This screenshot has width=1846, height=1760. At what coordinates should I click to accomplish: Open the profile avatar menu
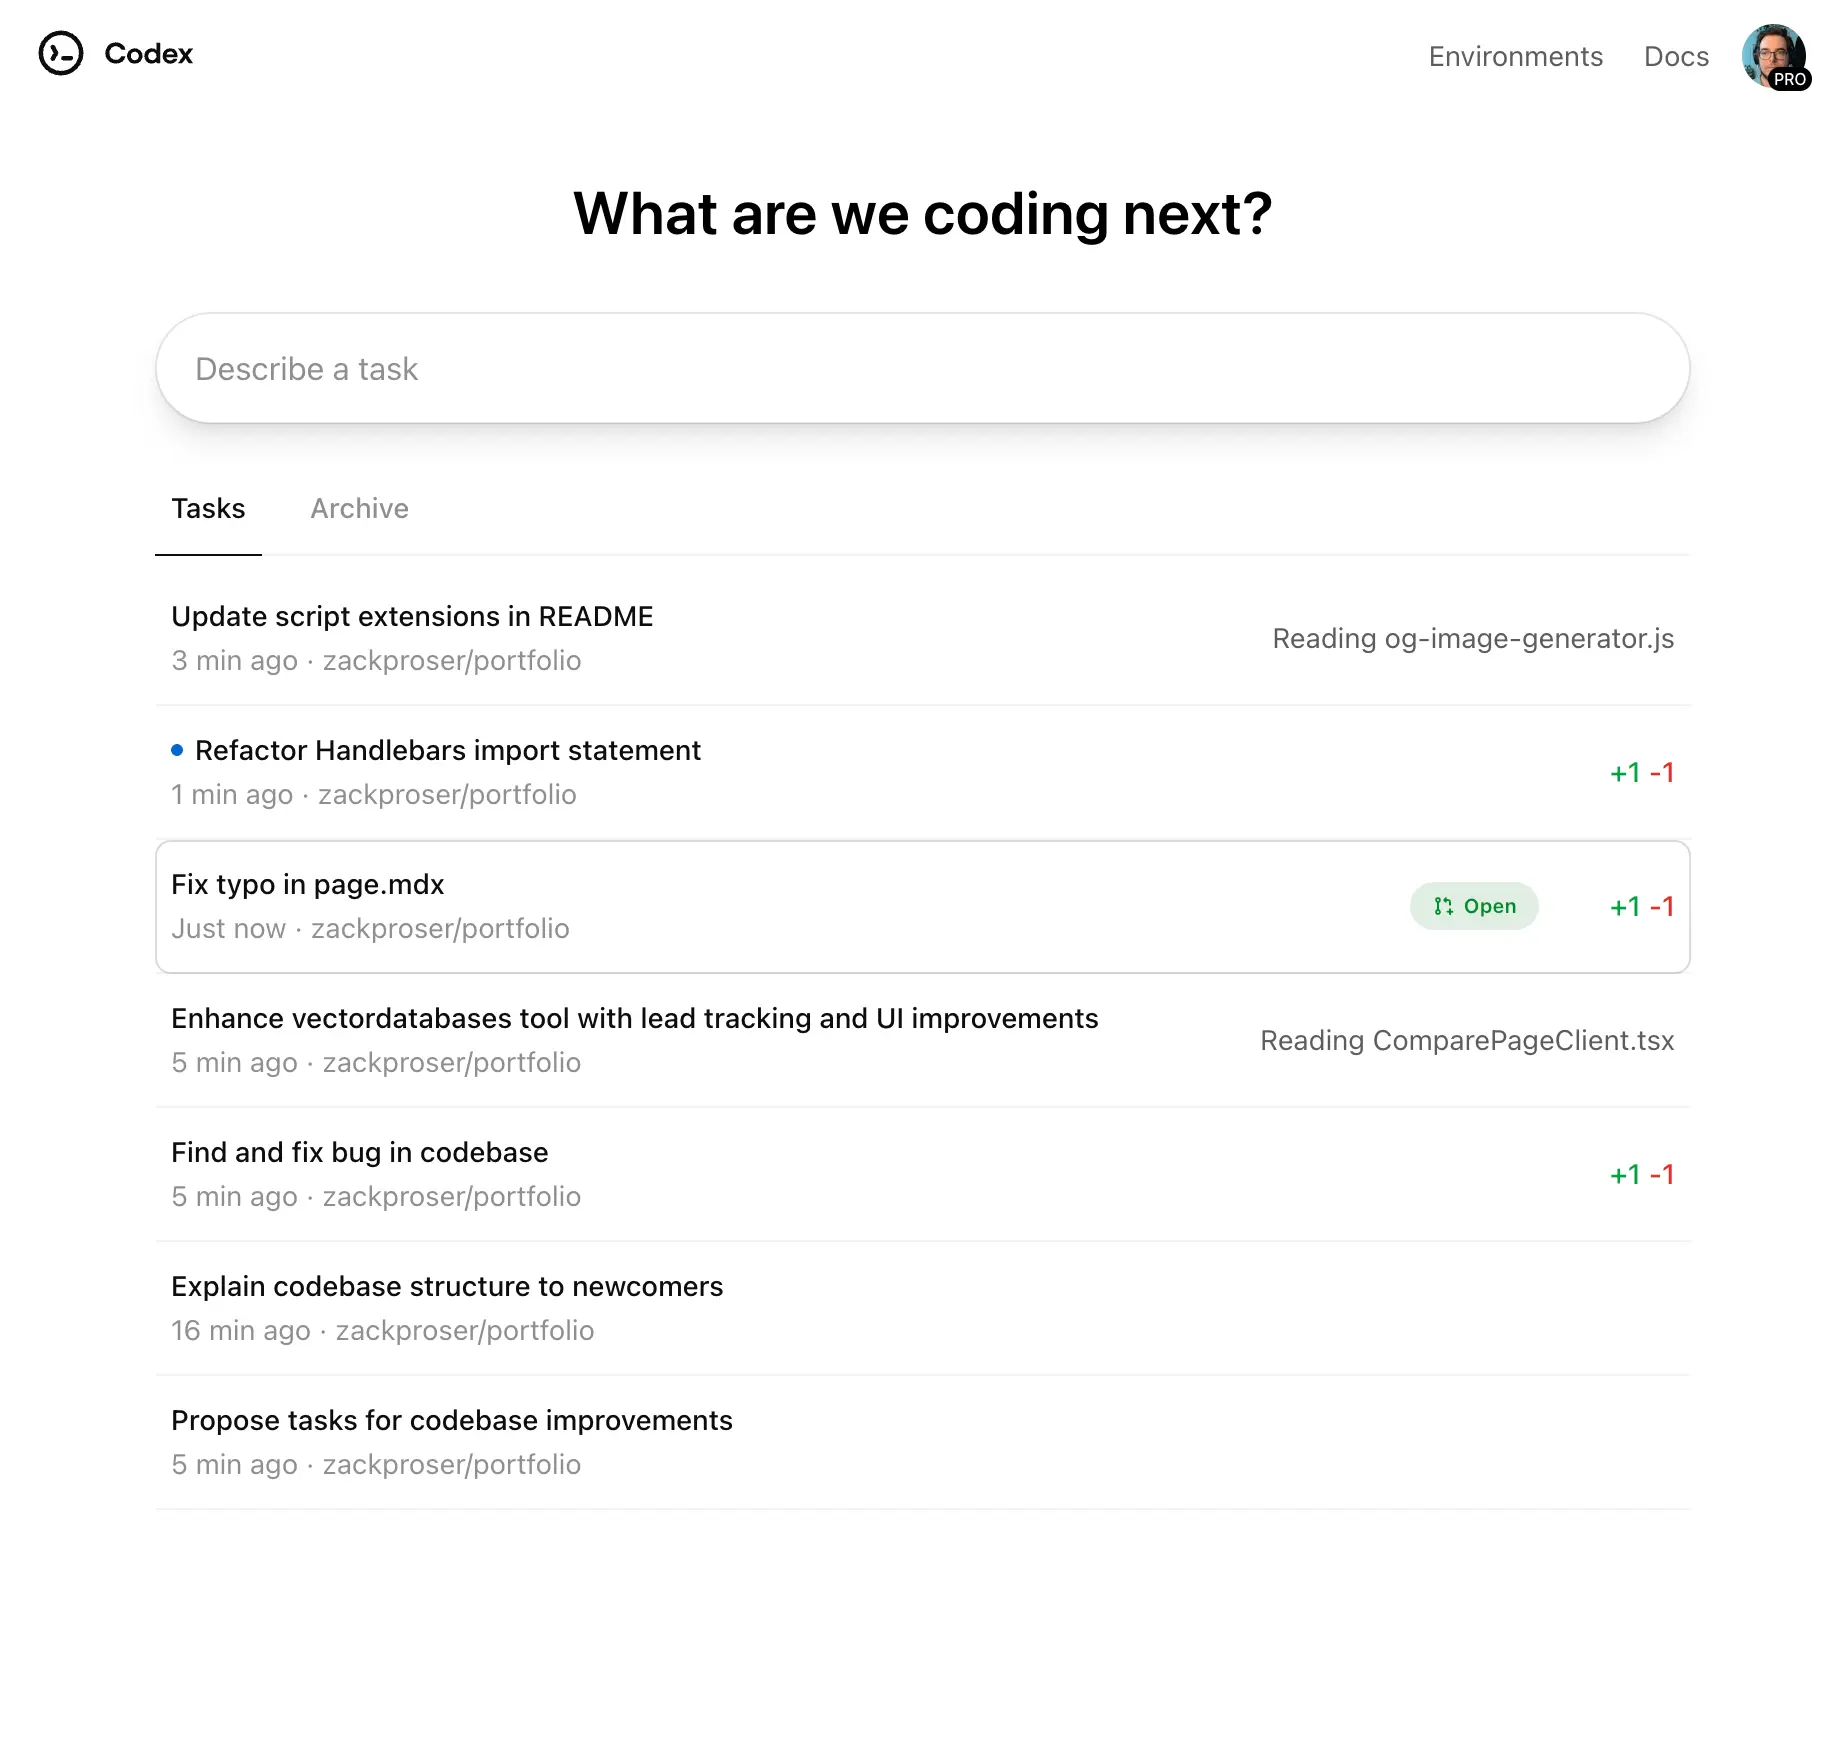[1775, 57]
